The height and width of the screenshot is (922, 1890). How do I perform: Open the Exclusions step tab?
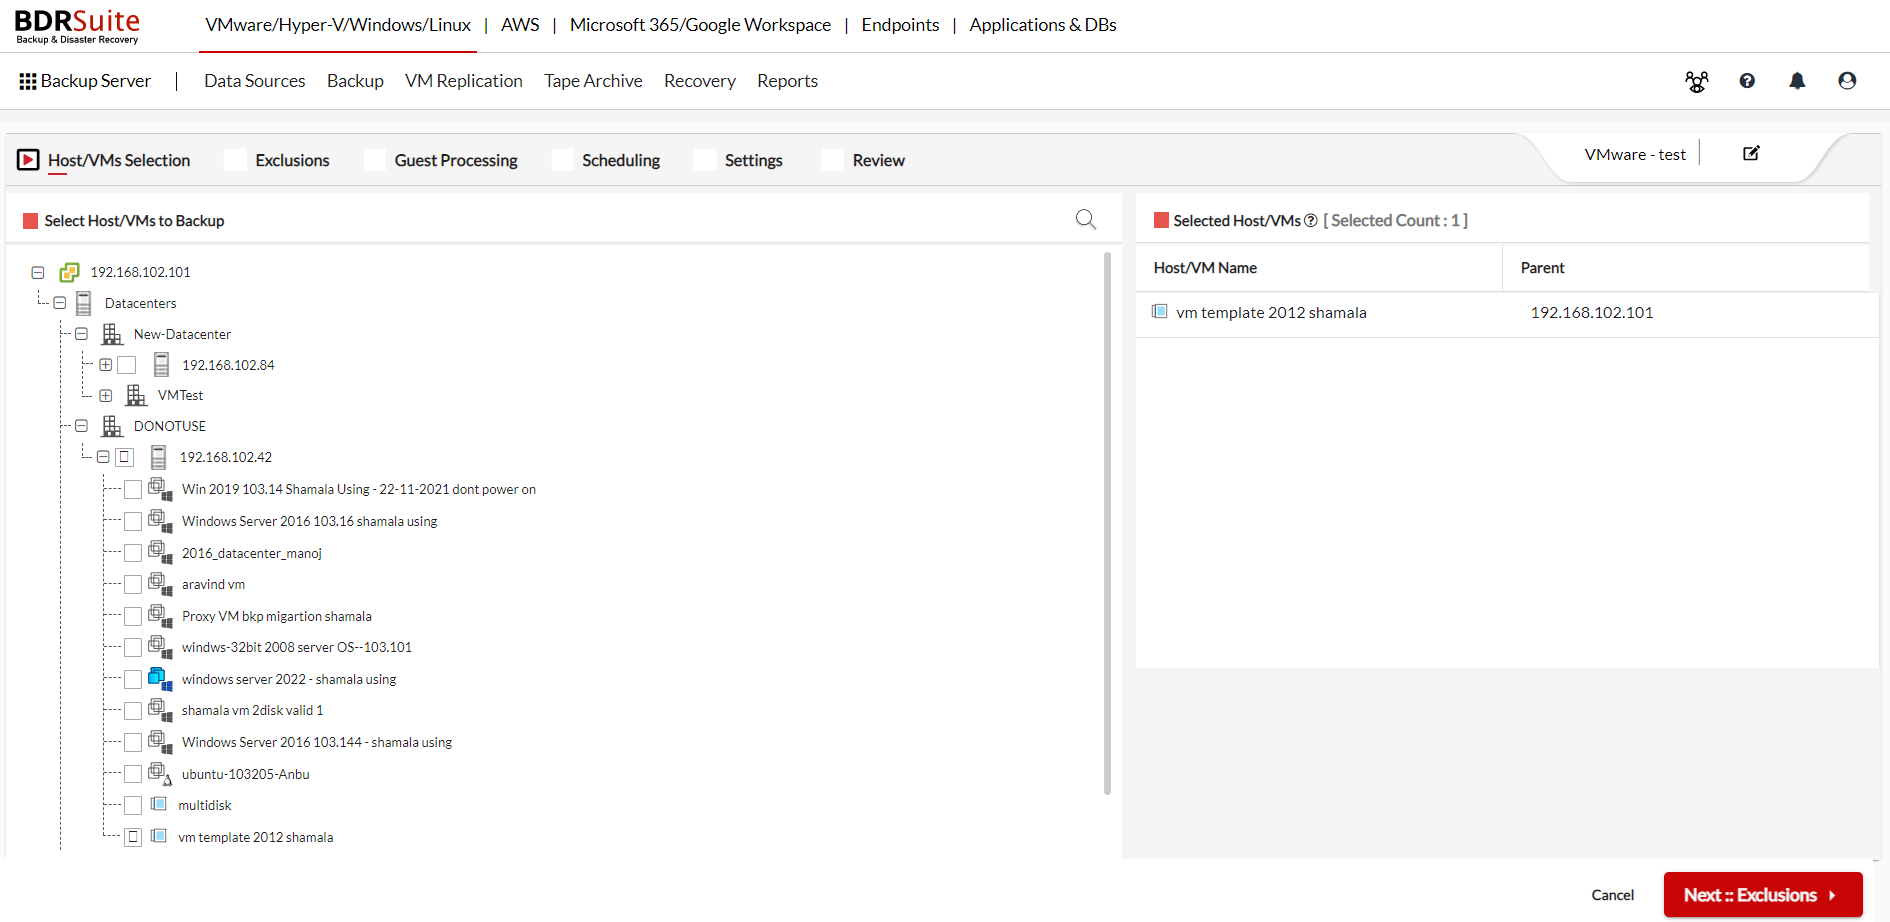tap(292, 160)
